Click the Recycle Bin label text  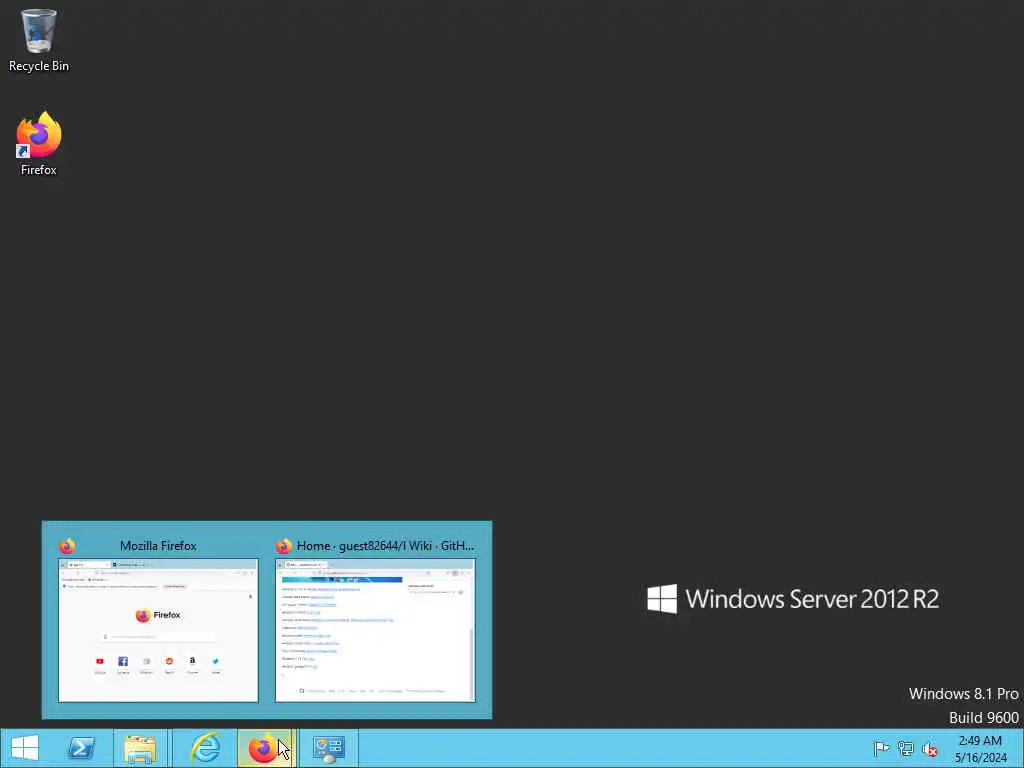(39, 66)
